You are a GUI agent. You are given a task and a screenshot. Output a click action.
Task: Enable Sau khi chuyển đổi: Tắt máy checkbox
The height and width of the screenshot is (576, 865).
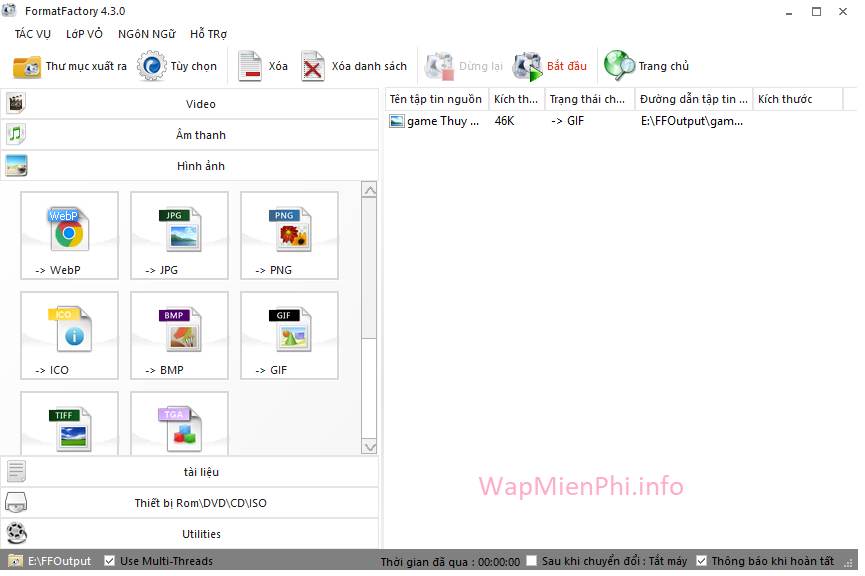pos(531,561)
